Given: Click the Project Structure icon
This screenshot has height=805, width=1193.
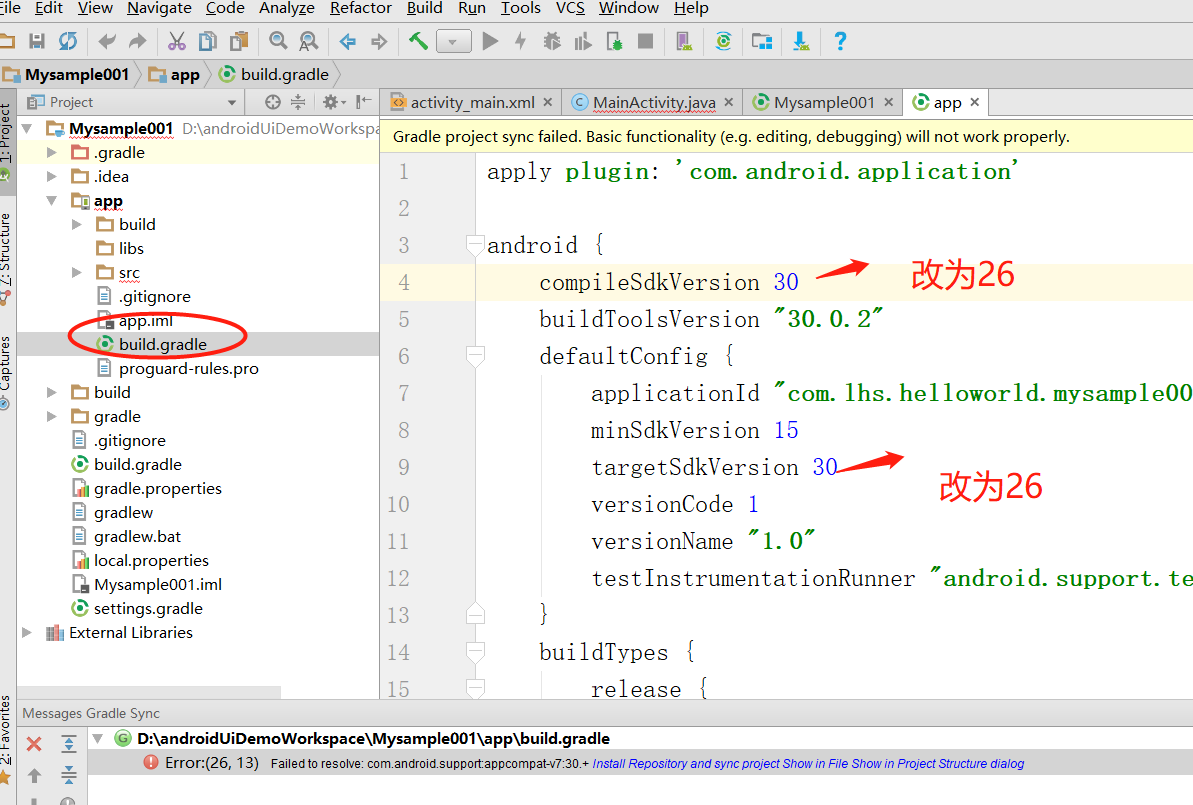Looking at the screenshot, I should point(762,41).
